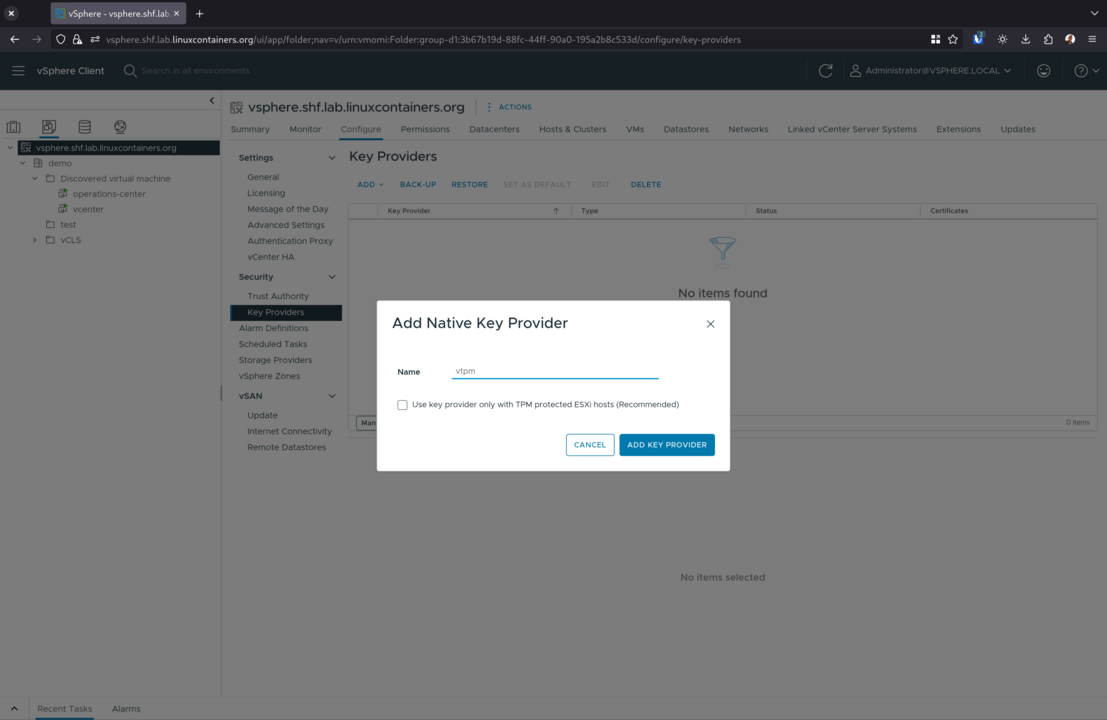Collapse the Security section
This screenshot has width=1107, height=720.
pyautogui.click(x=332, y=277)
